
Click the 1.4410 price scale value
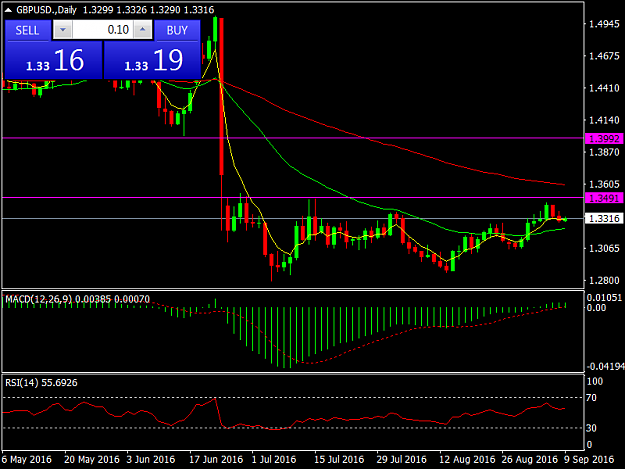click(604, 88)
